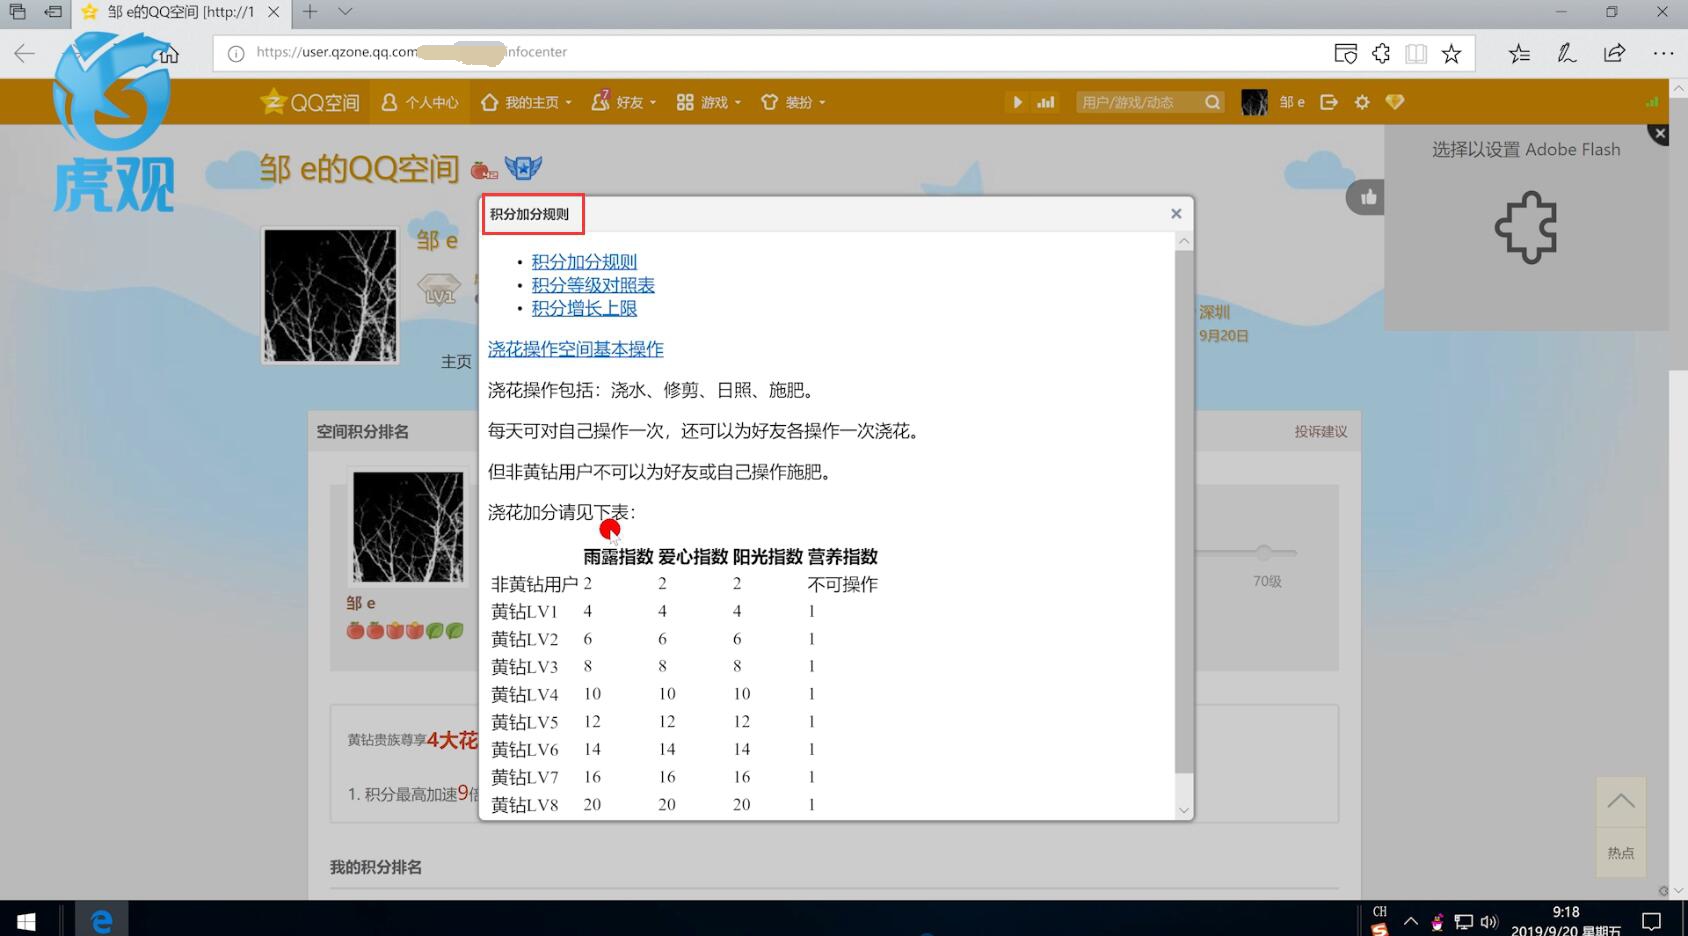Click the QQ penguin tray icon

[x=1437, y=921]
